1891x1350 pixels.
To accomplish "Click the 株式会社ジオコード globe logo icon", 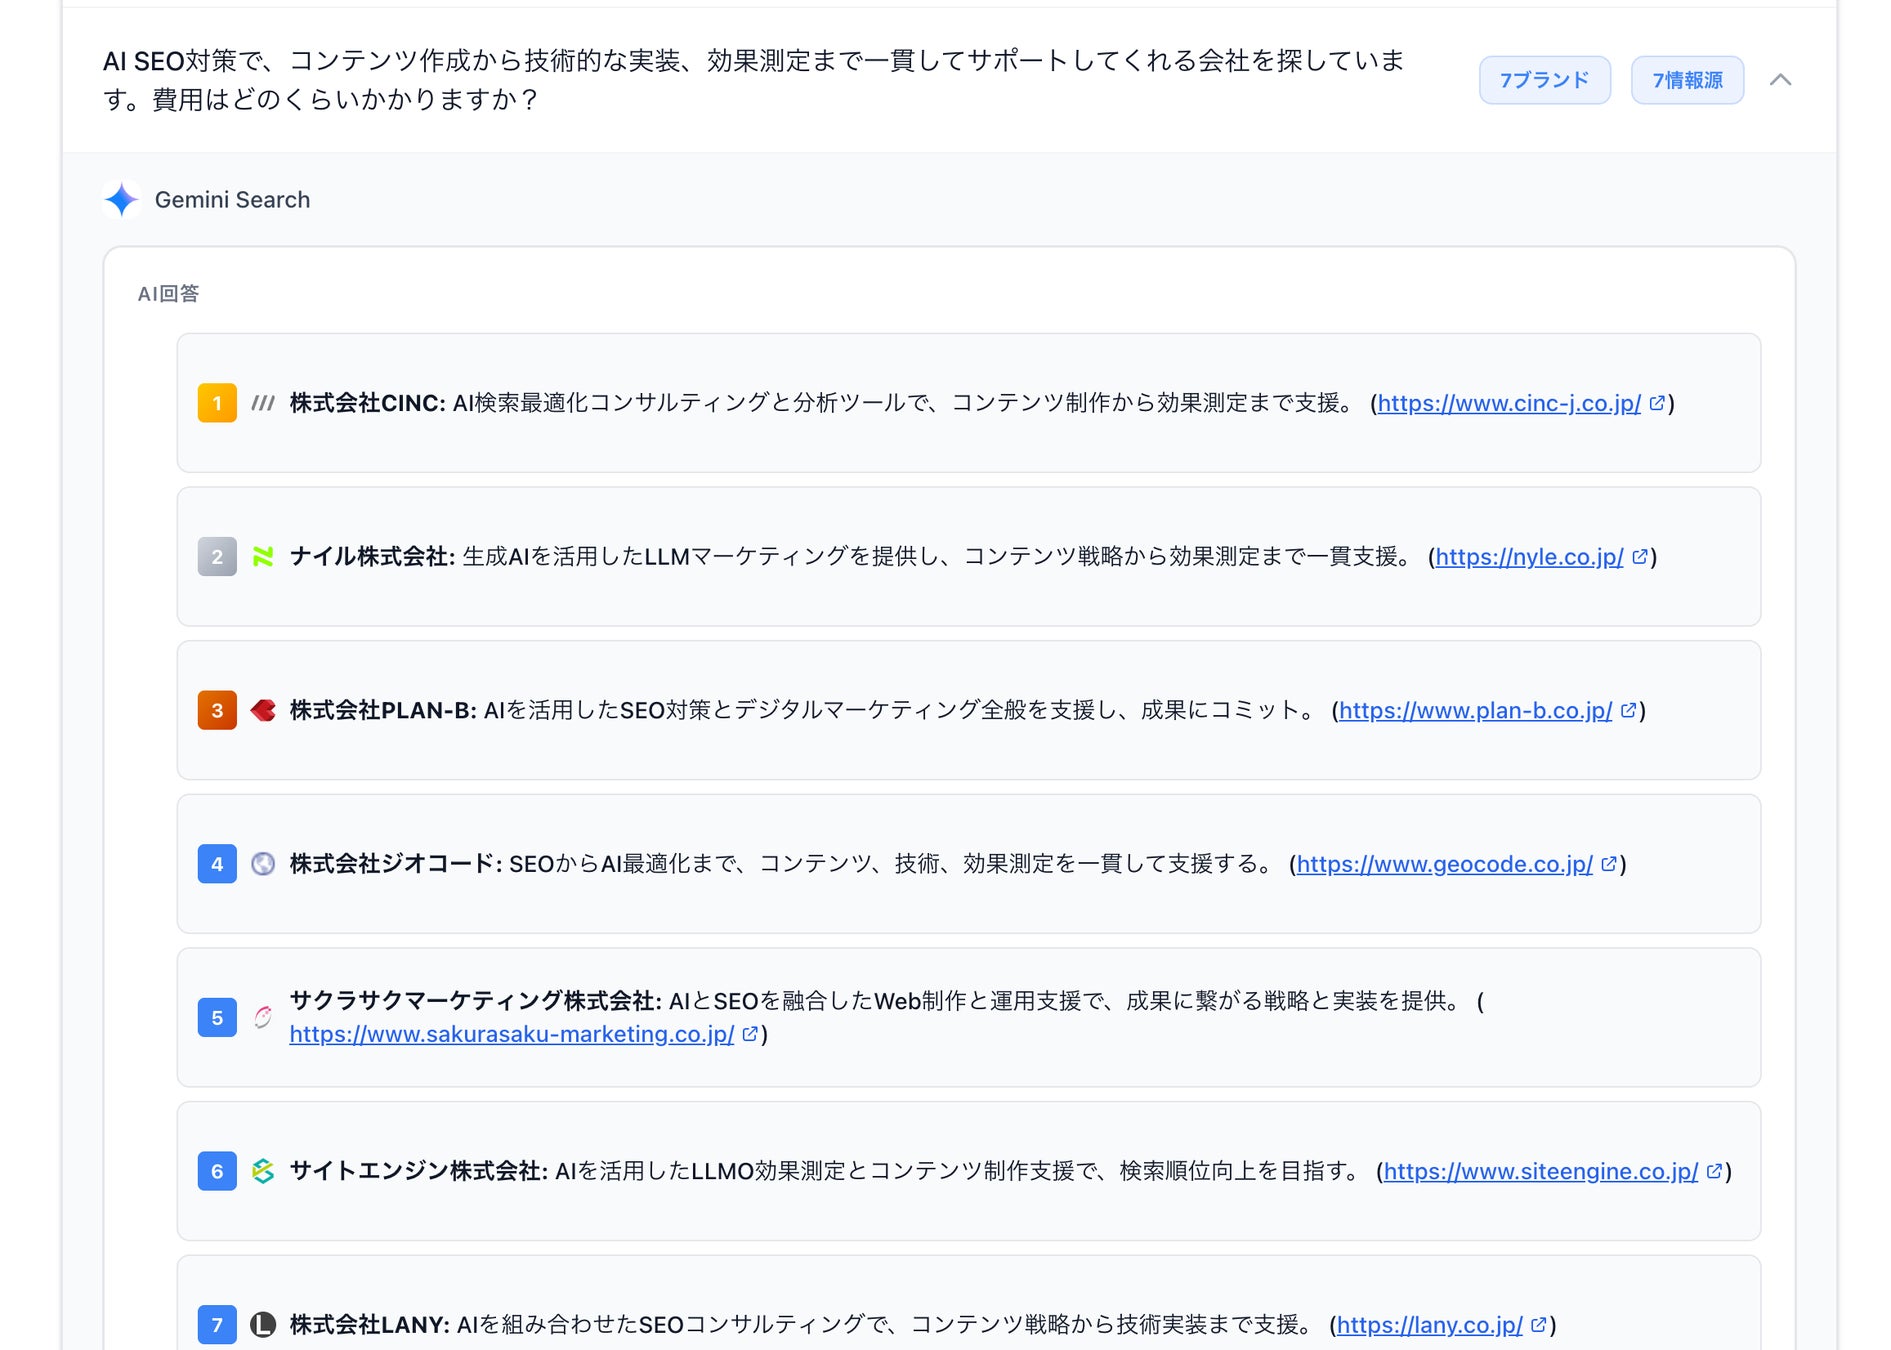I will click(x=263, y=864).
